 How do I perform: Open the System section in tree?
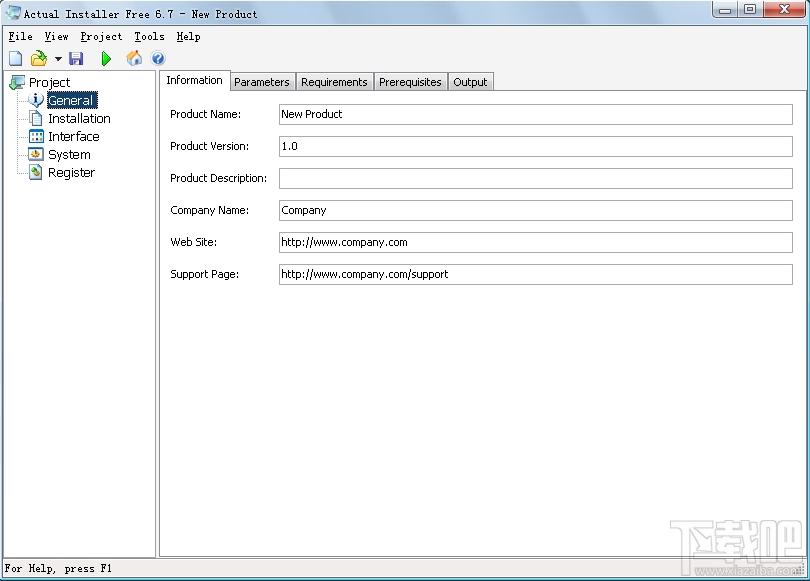[x=69, y=155]
